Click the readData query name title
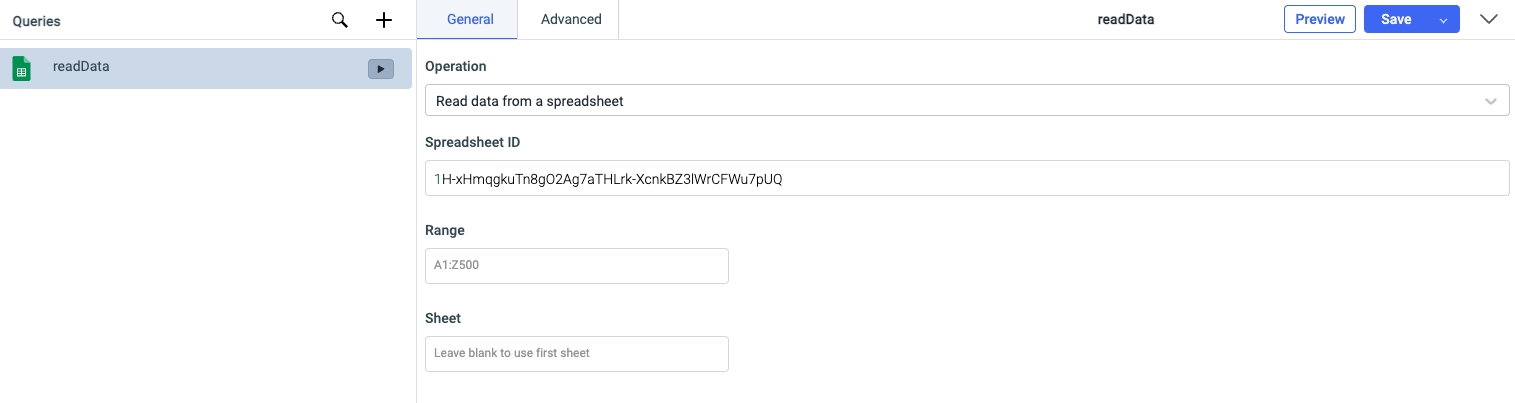 (1125, 19)
